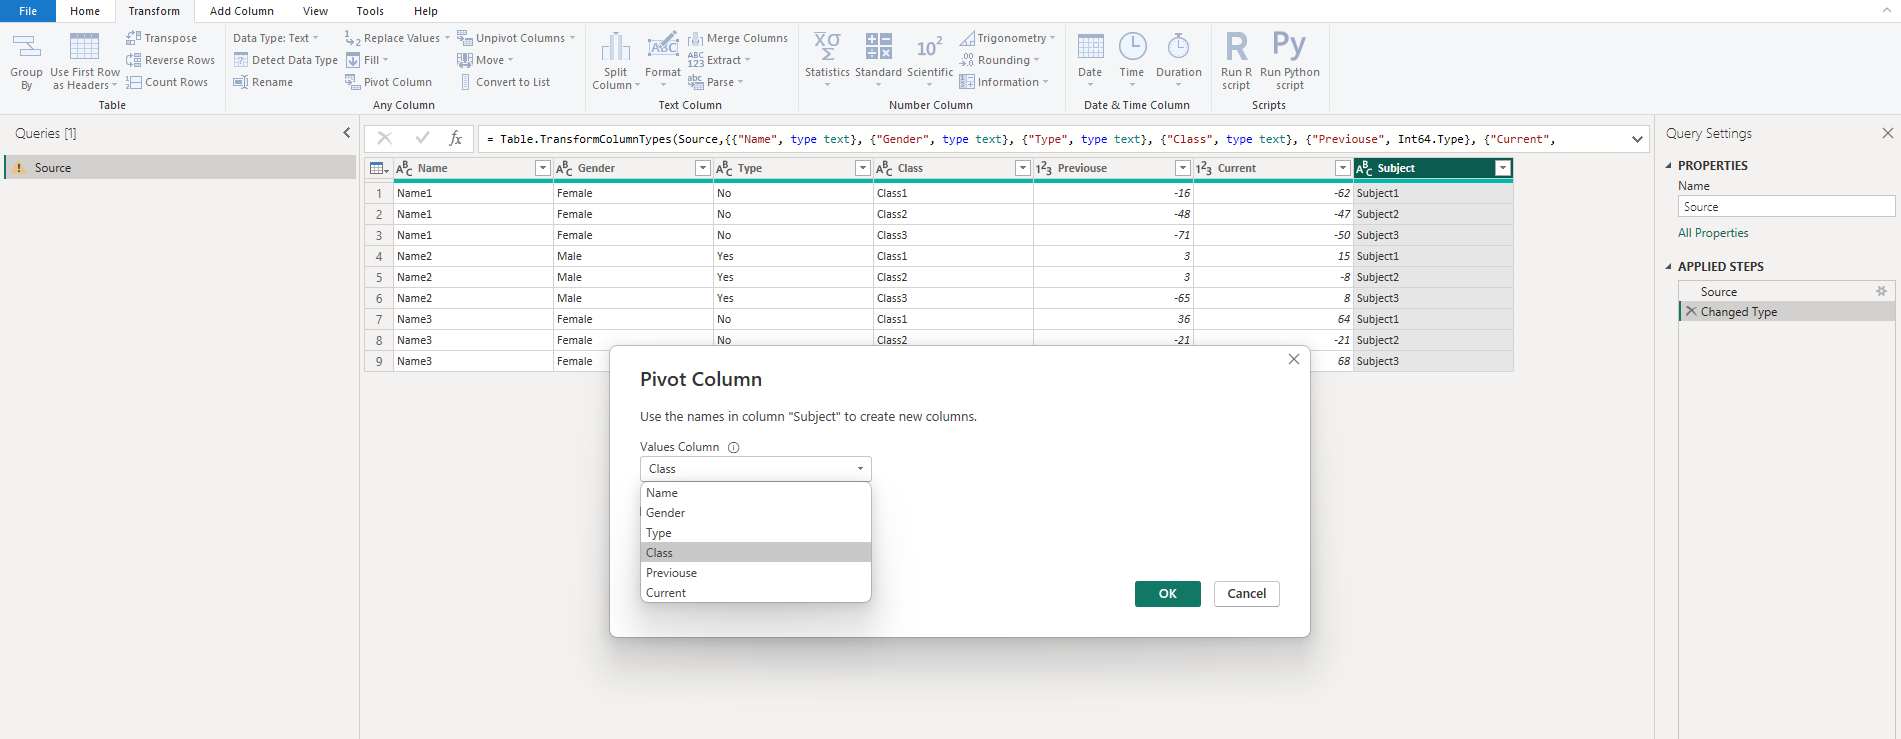The width and height of the screenshot is (1901, 739).
Task: Click the Group By icon
Action: (x=26, y=60)
